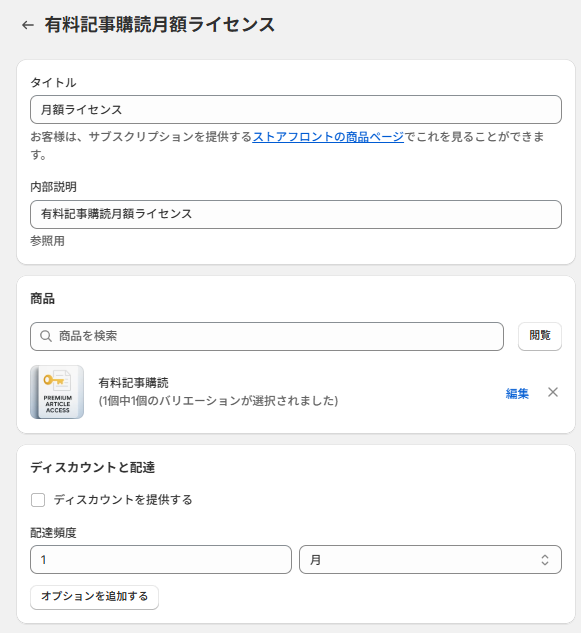Remove the 有料記事購読 product with X icon
The height and width of the screenshot is (633, 581).
tap(553, 392)
